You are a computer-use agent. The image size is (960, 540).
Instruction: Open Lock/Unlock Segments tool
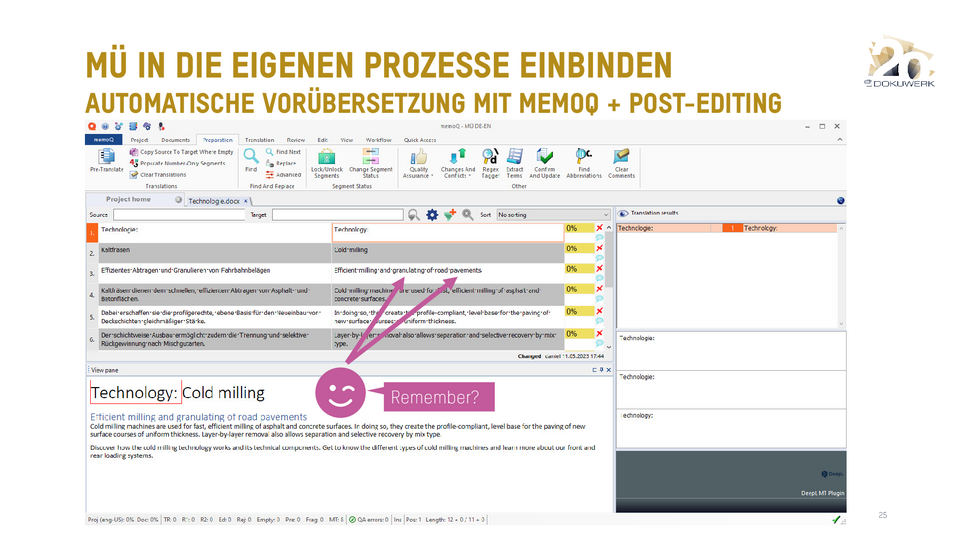click(x=329, y=161)
